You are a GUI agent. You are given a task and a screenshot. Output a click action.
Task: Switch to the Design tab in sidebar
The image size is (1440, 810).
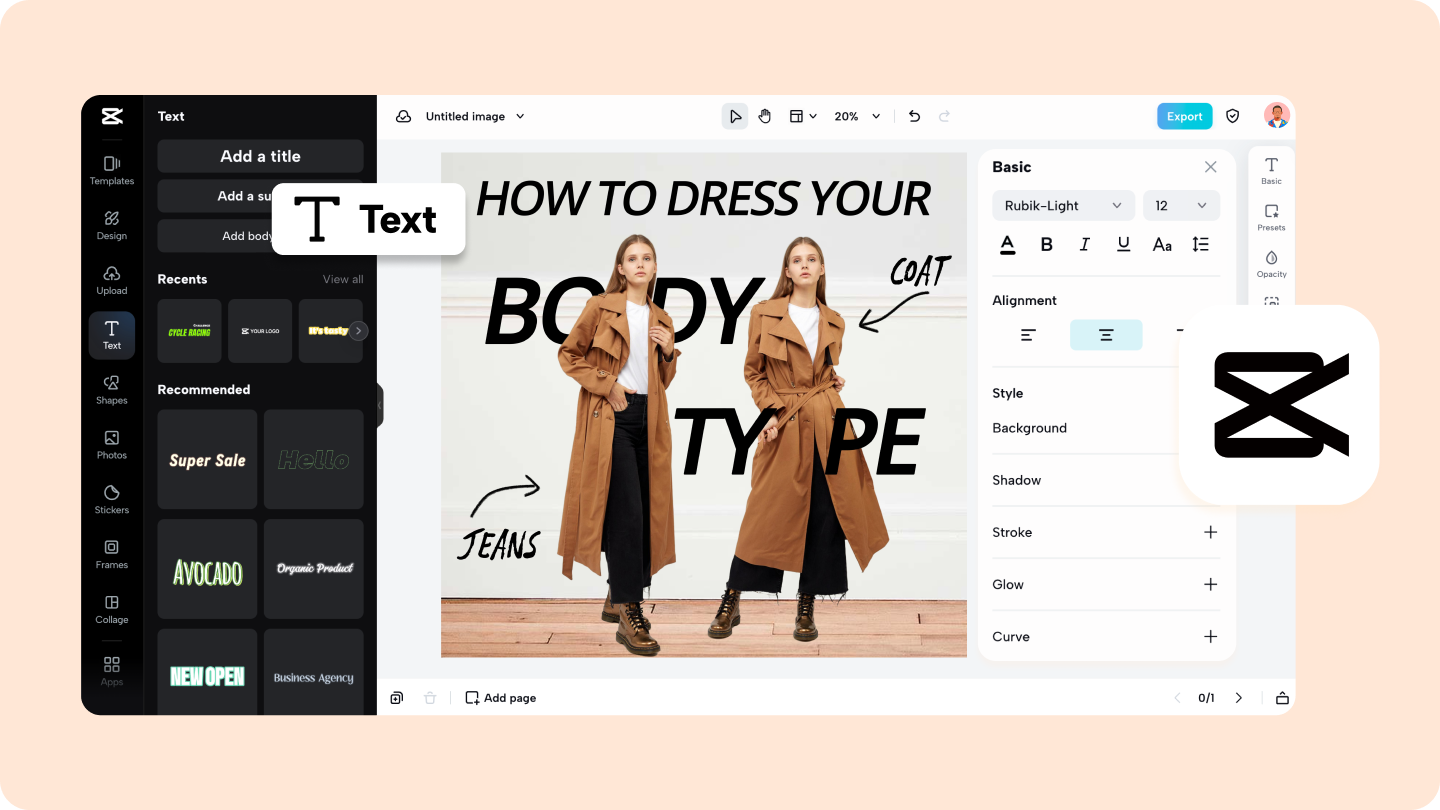(111, 225)
